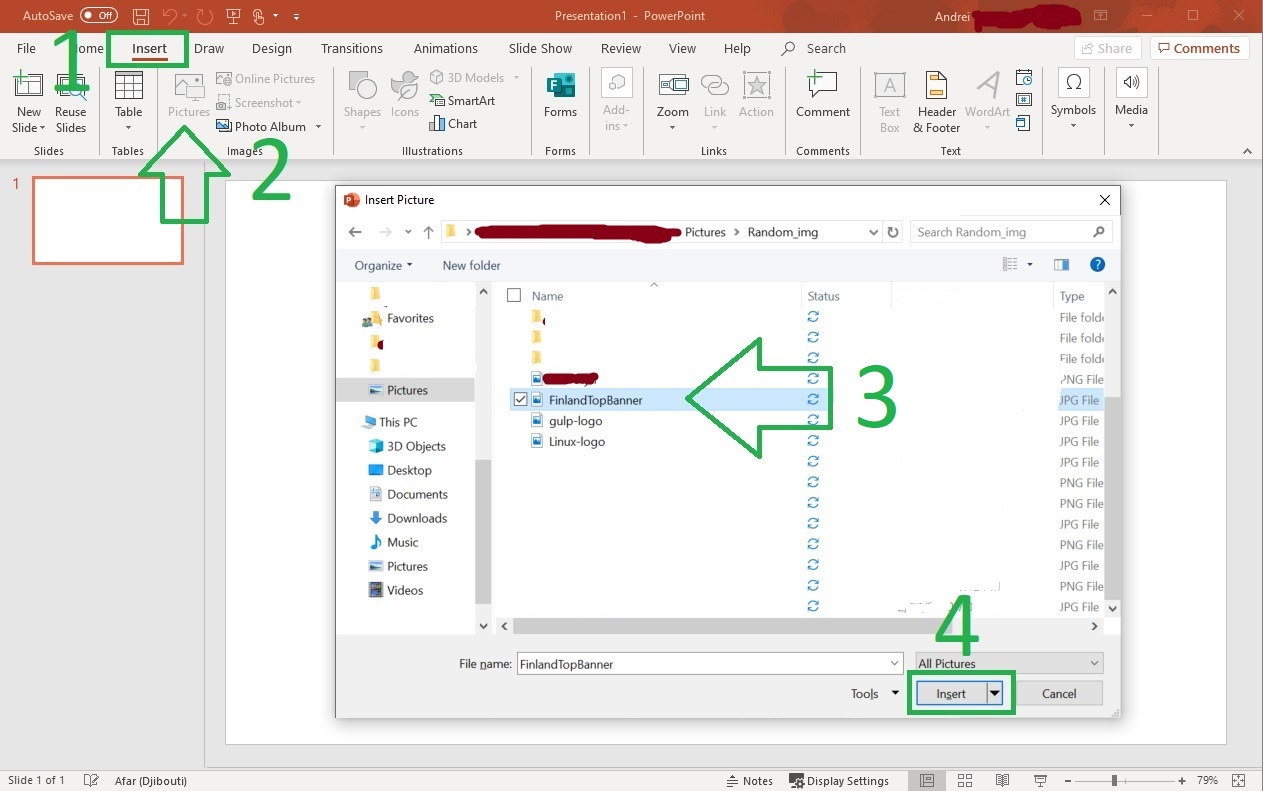Refresh the dialog folder listing

point(893,232)
